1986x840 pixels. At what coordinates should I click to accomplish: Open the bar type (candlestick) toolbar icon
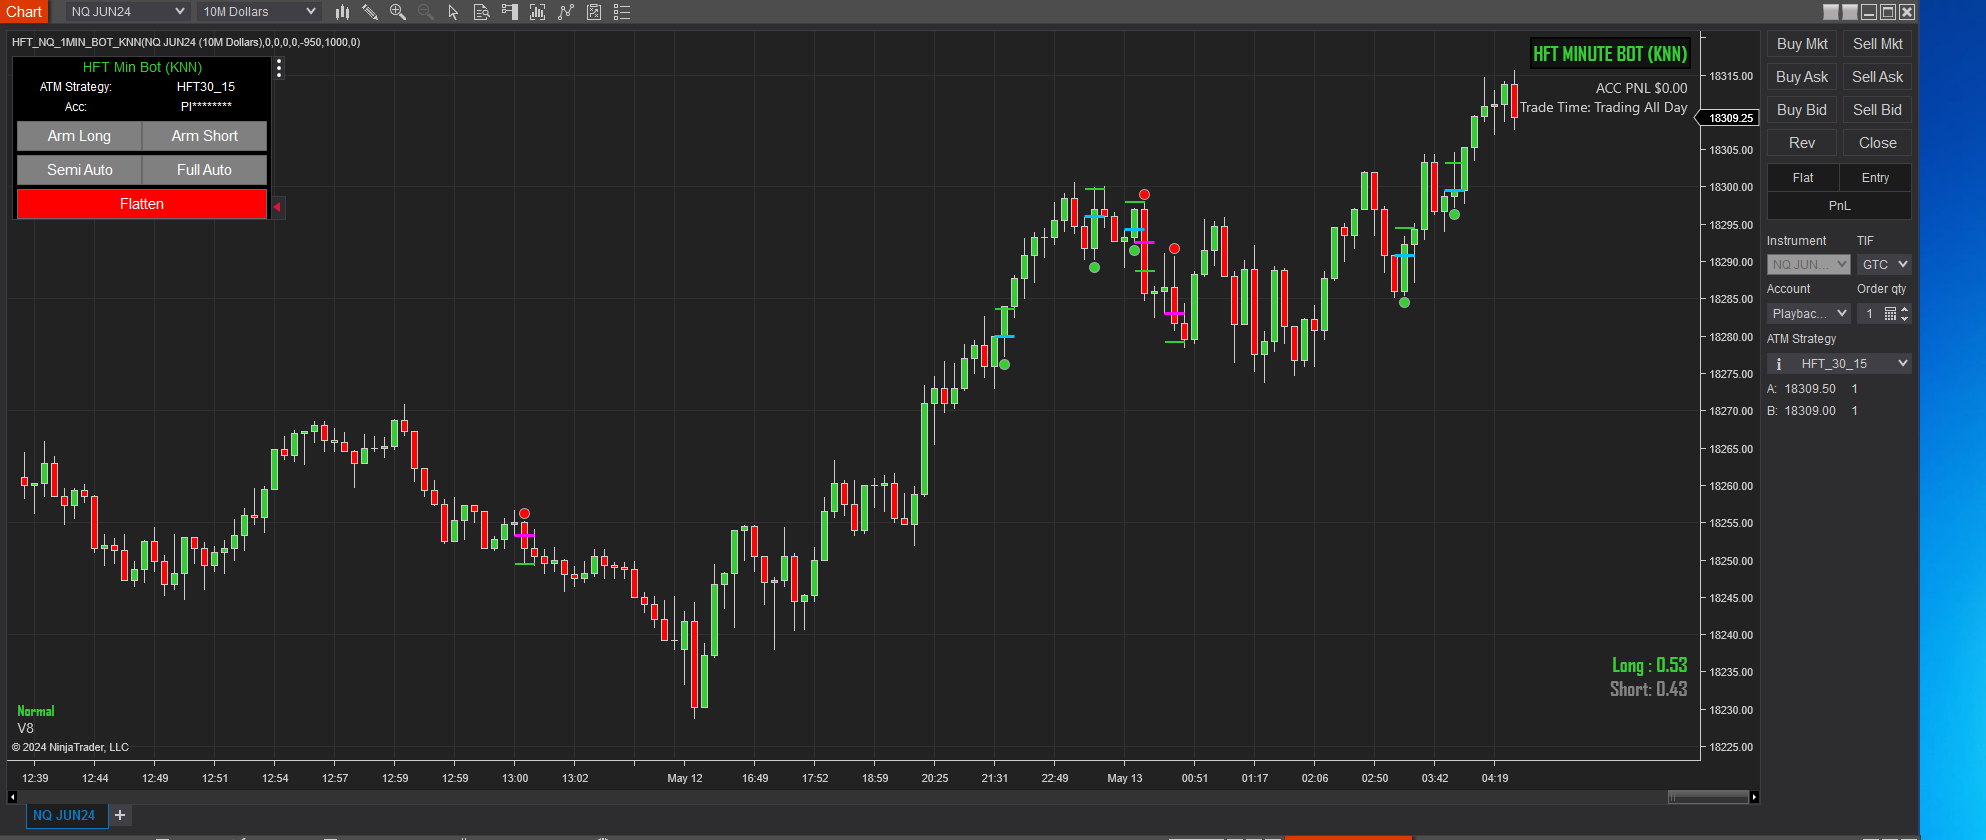342,12
